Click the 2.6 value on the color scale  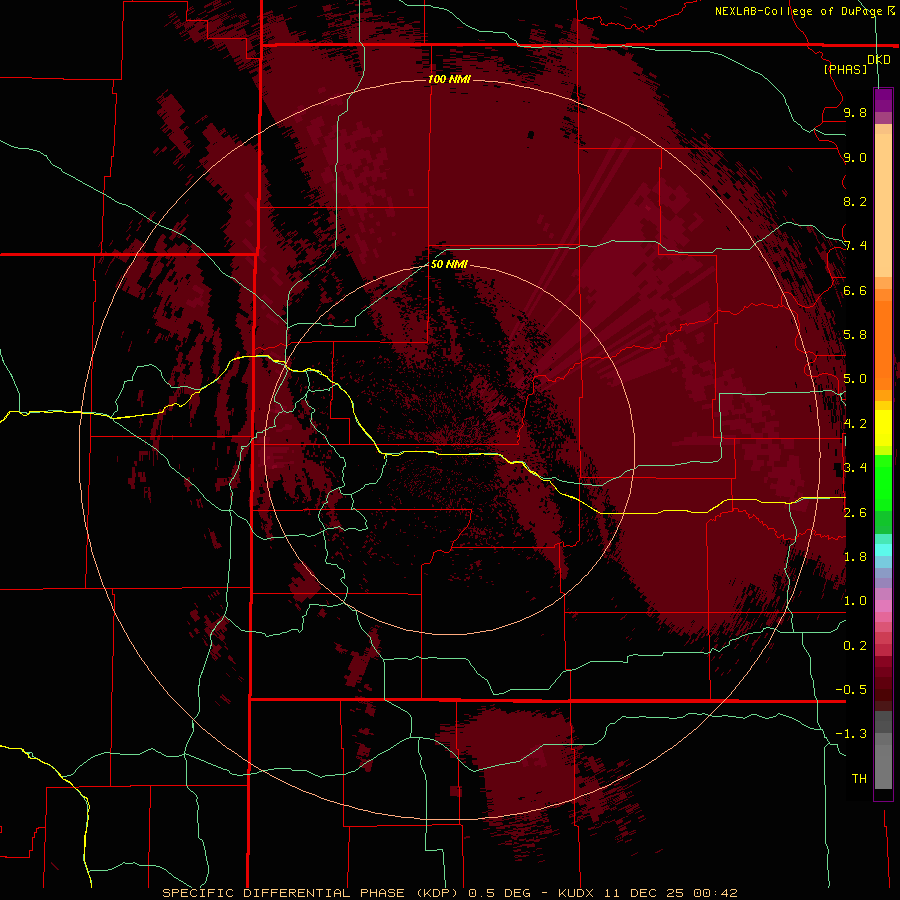(855, 513)
